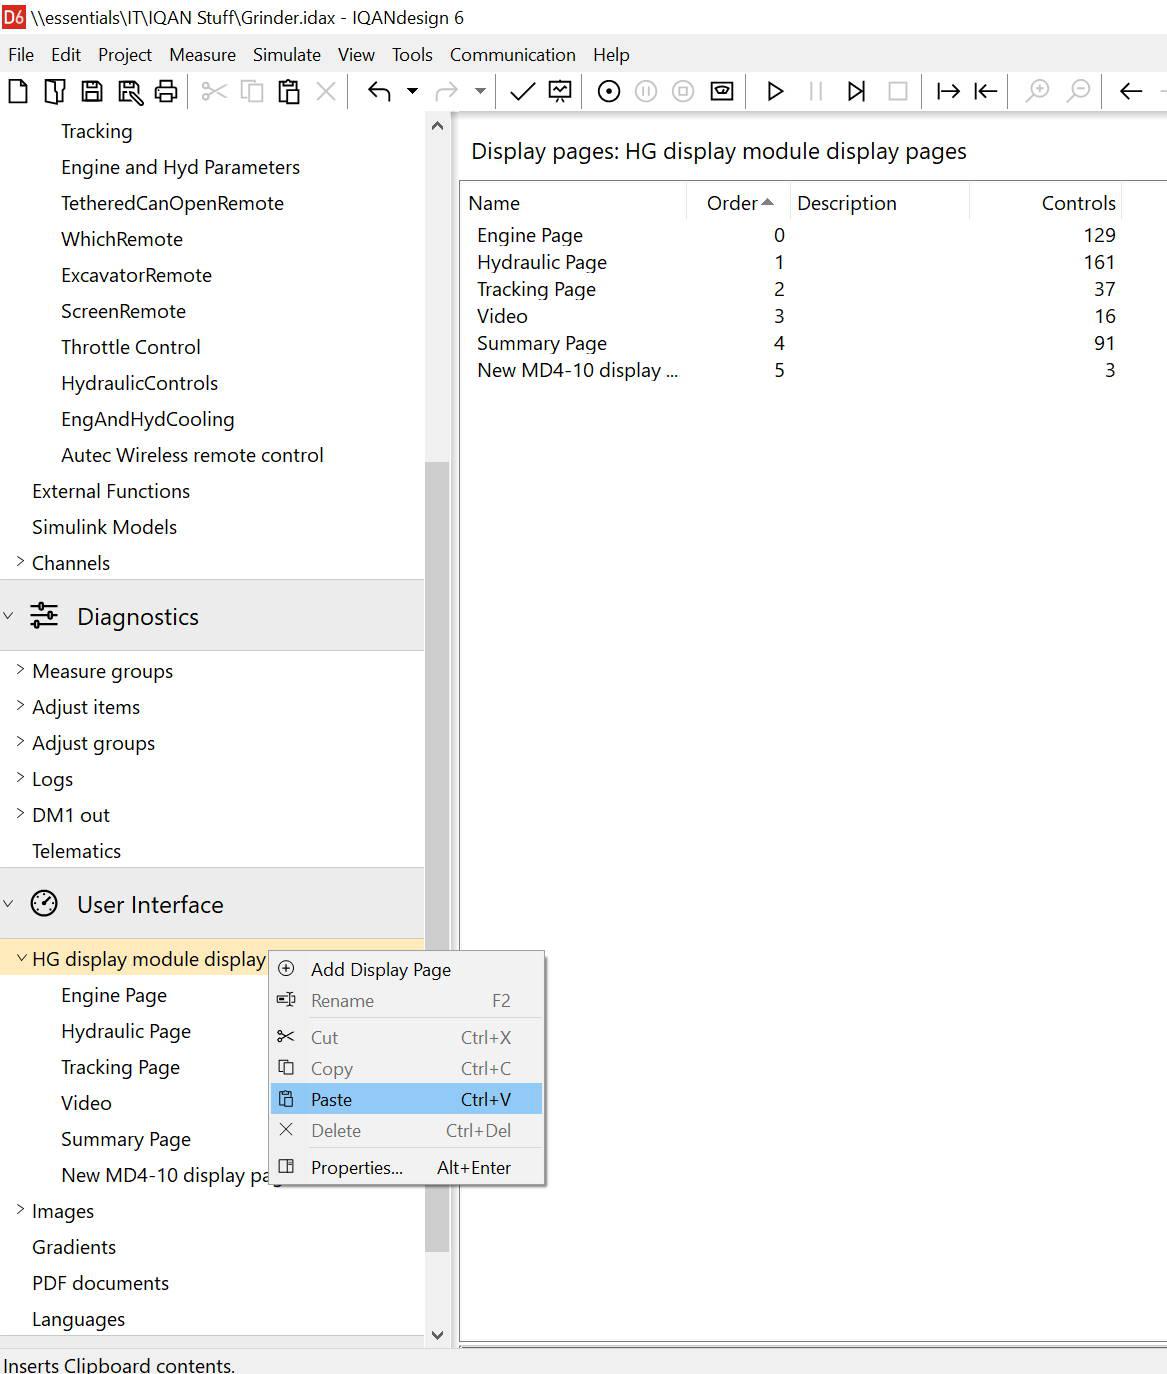1167x1374 pixels.
Task: Click the camera-like icon beside the circled stop
Action: (721, 92)
